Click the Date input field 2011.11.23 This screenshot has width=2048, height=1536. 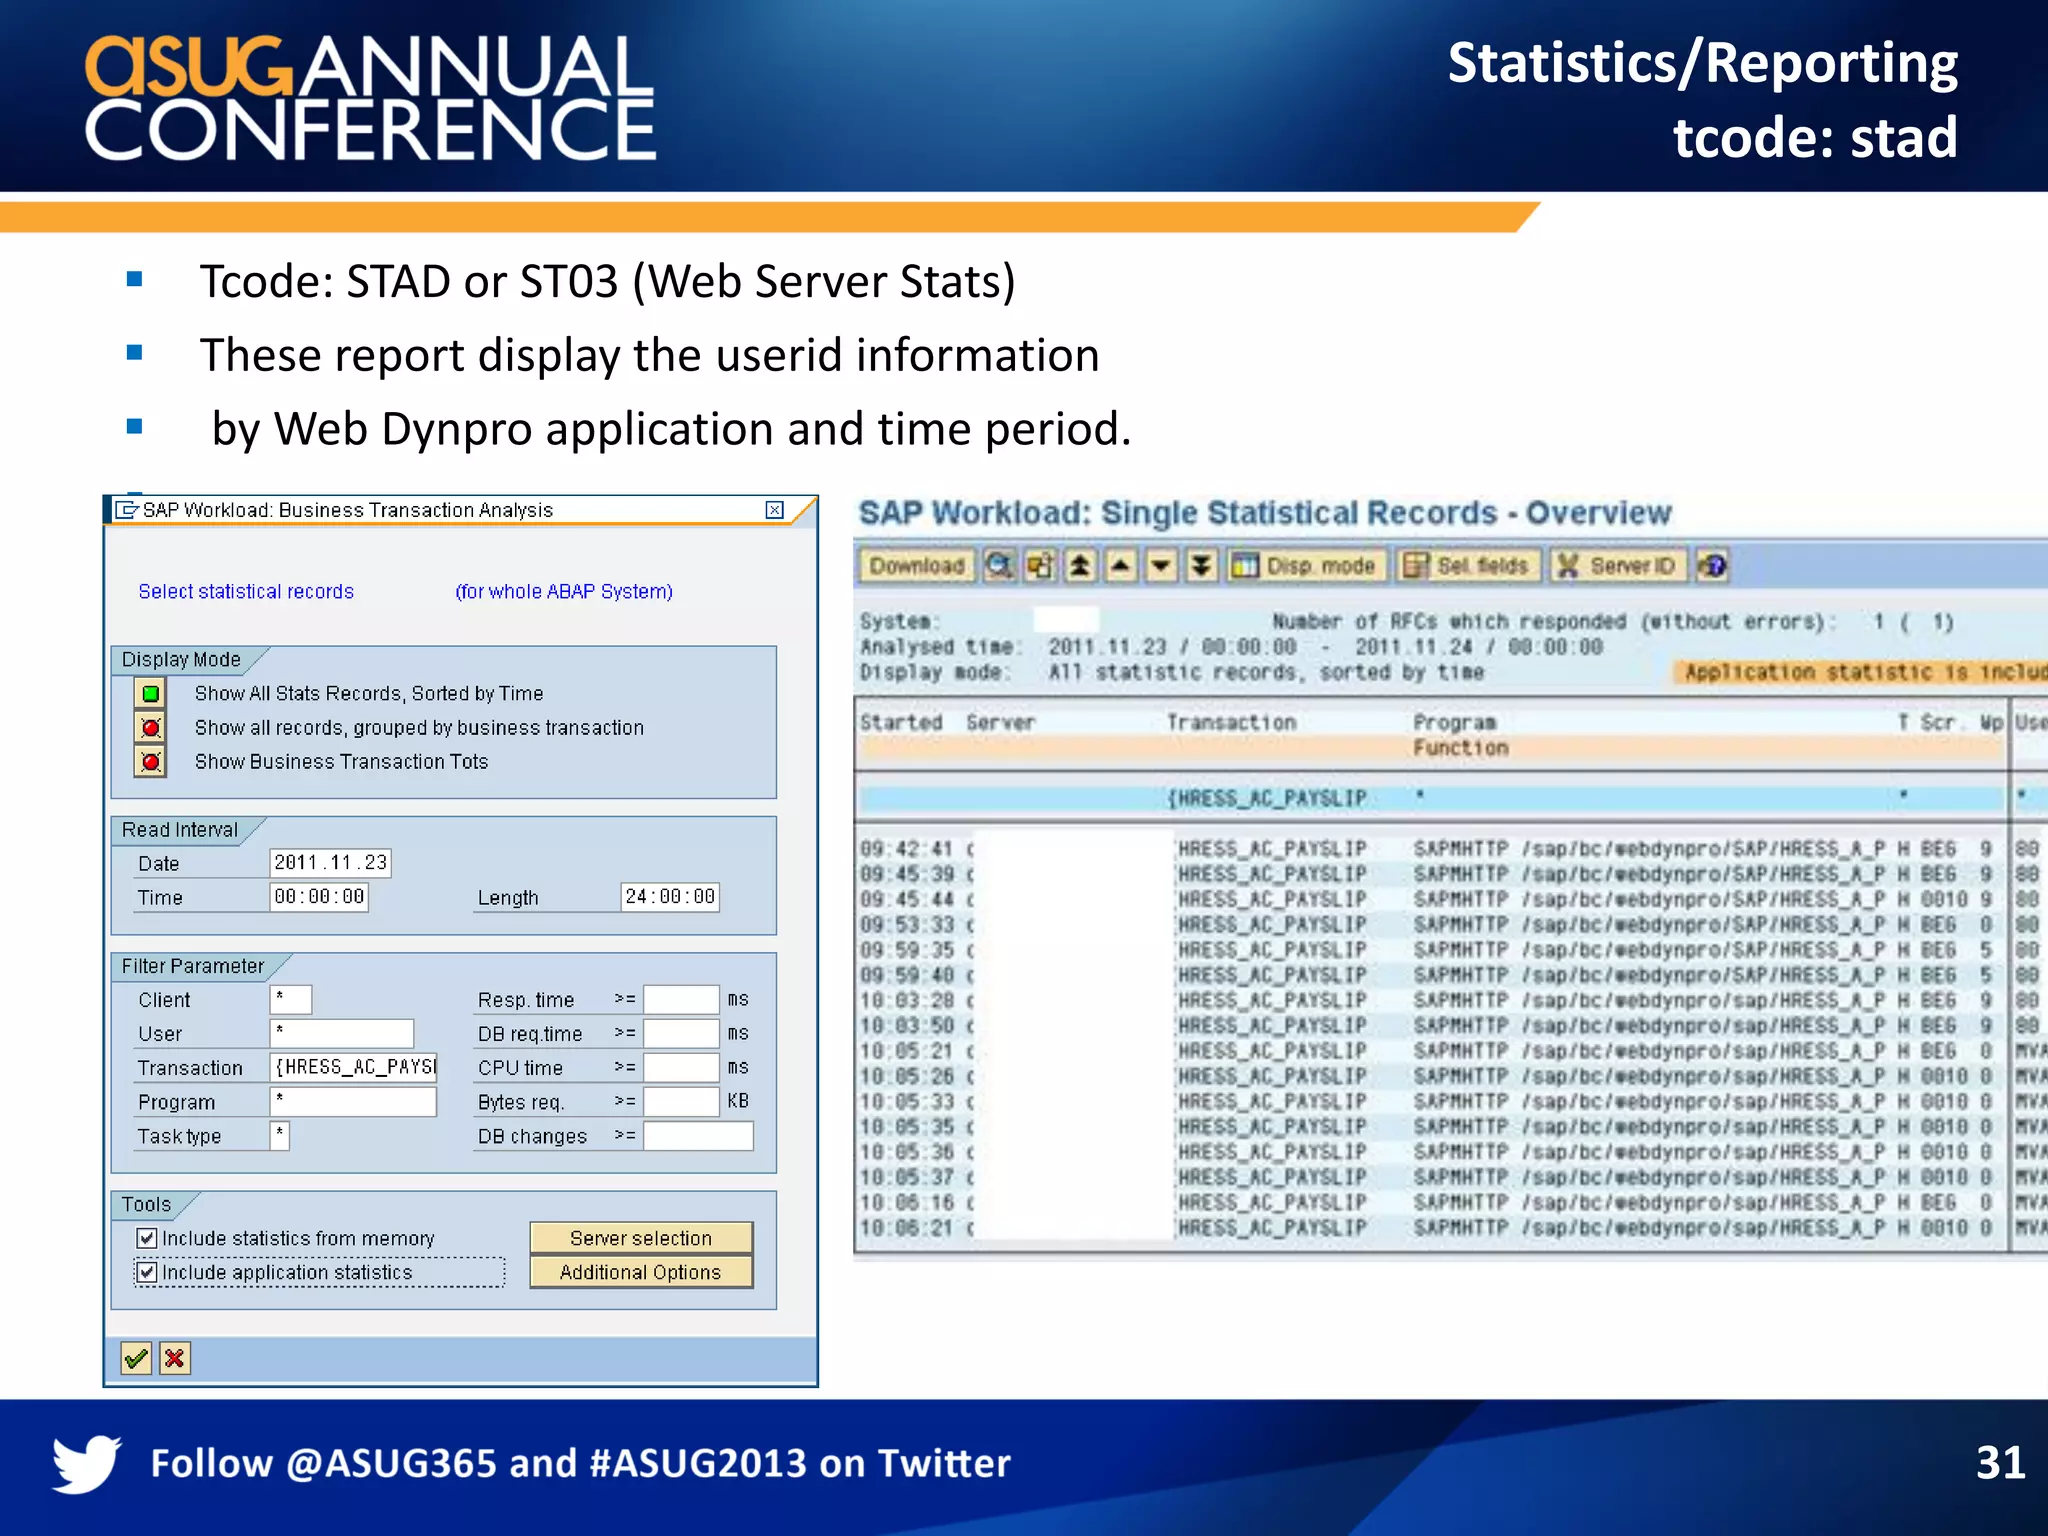coord(330,863)
